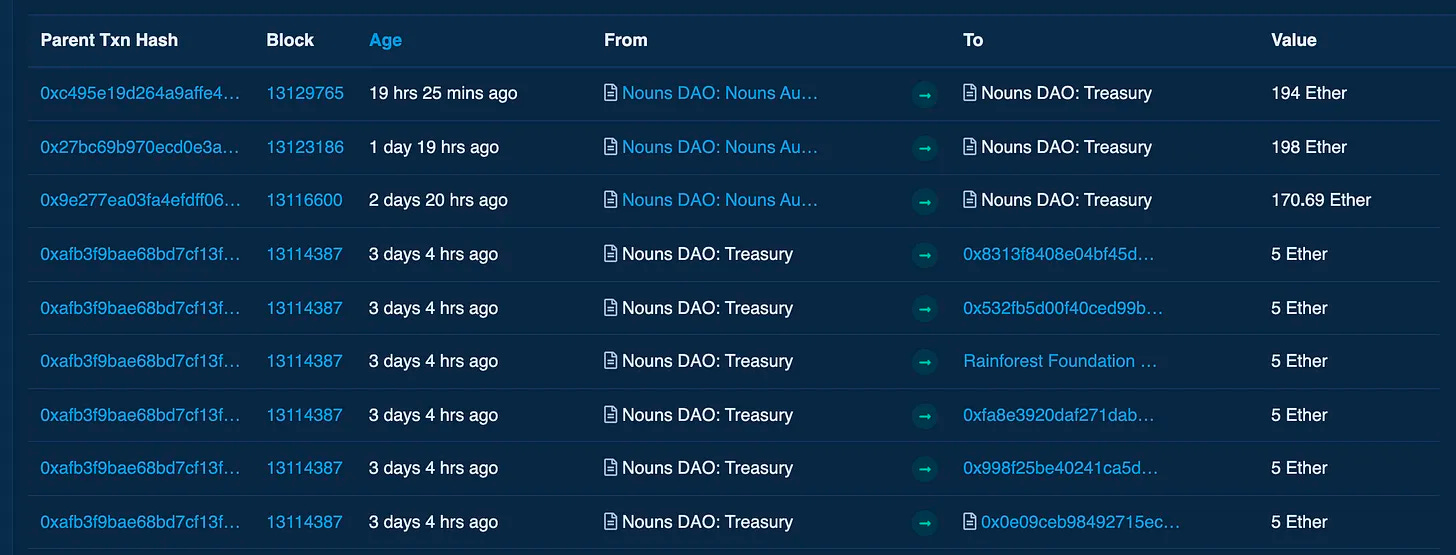Select the '194 Ether' value cell
This screenshot has height=555, width=1456.
1309,93
